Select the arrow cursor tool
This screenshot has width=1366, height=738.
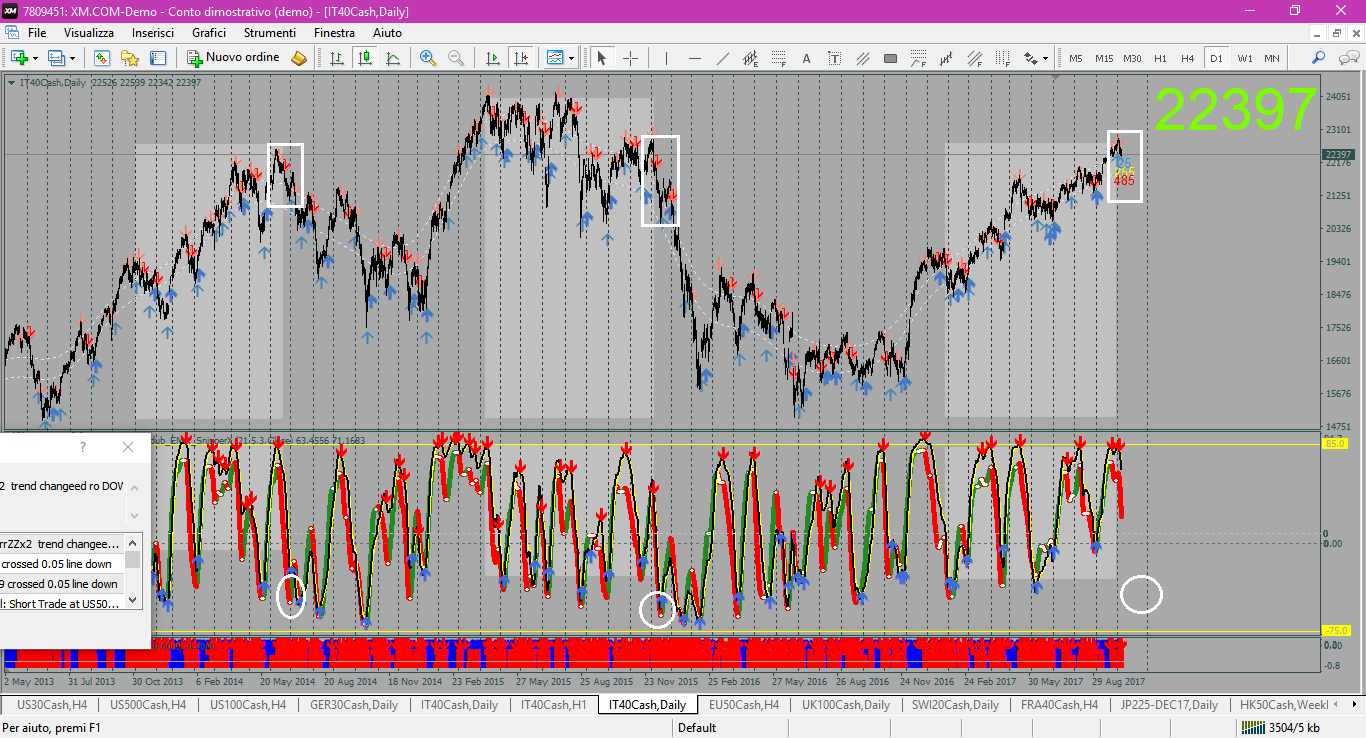click(602, 58)
